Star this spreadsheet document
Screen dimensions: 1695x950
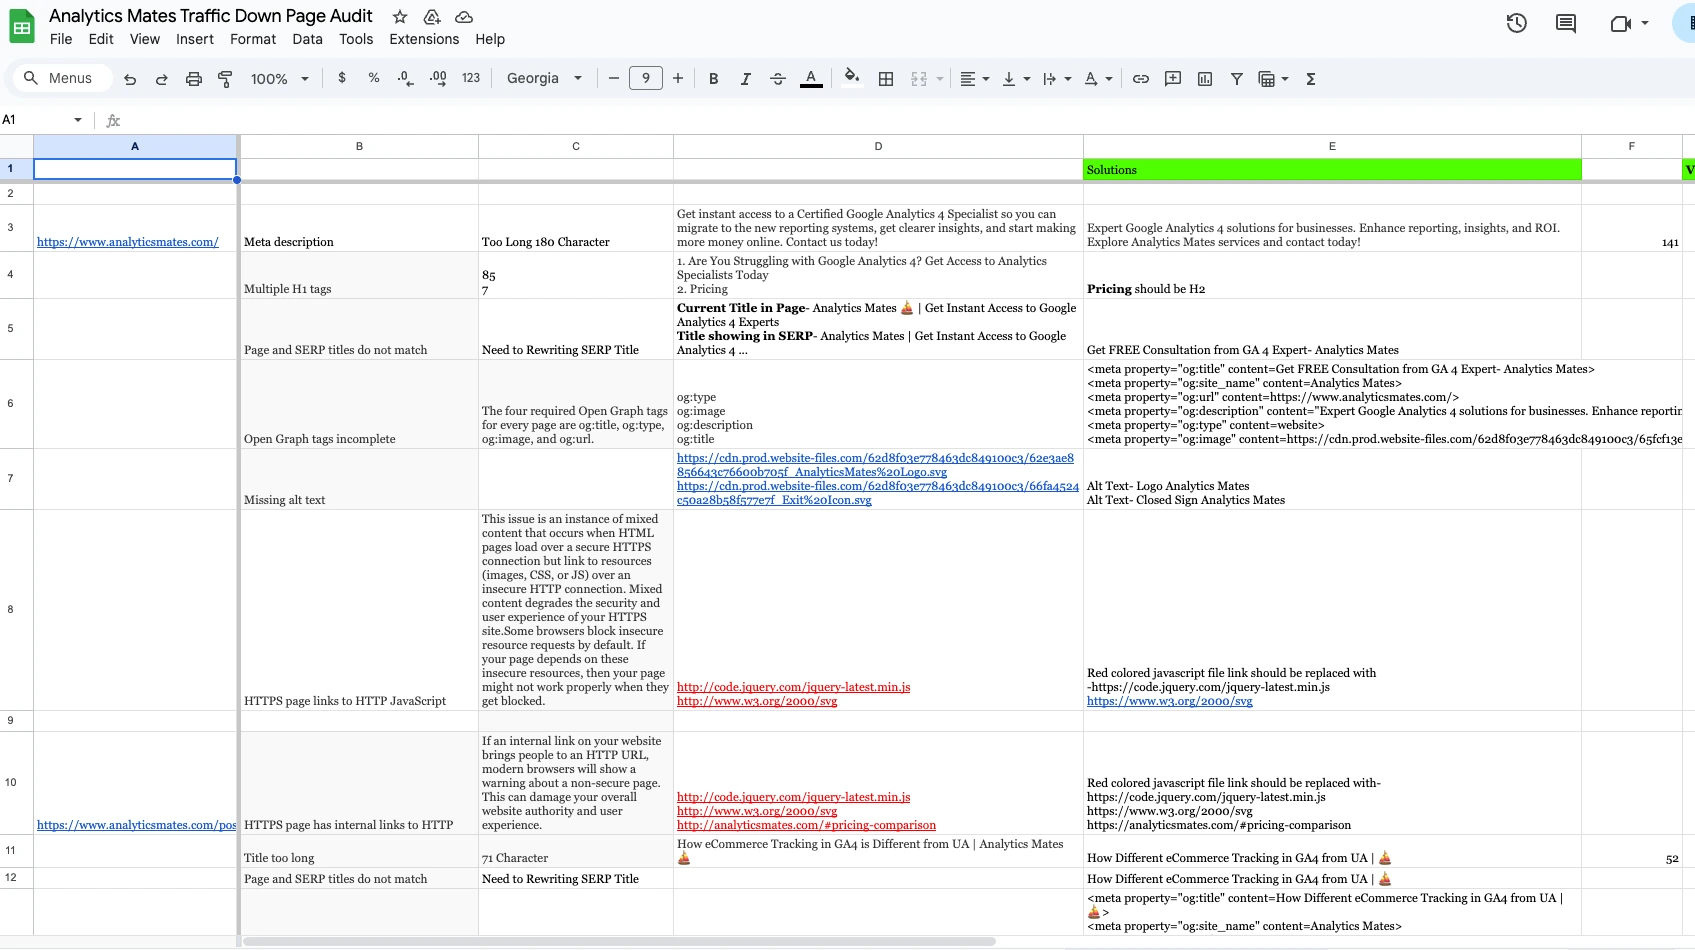tap(400, 17)
